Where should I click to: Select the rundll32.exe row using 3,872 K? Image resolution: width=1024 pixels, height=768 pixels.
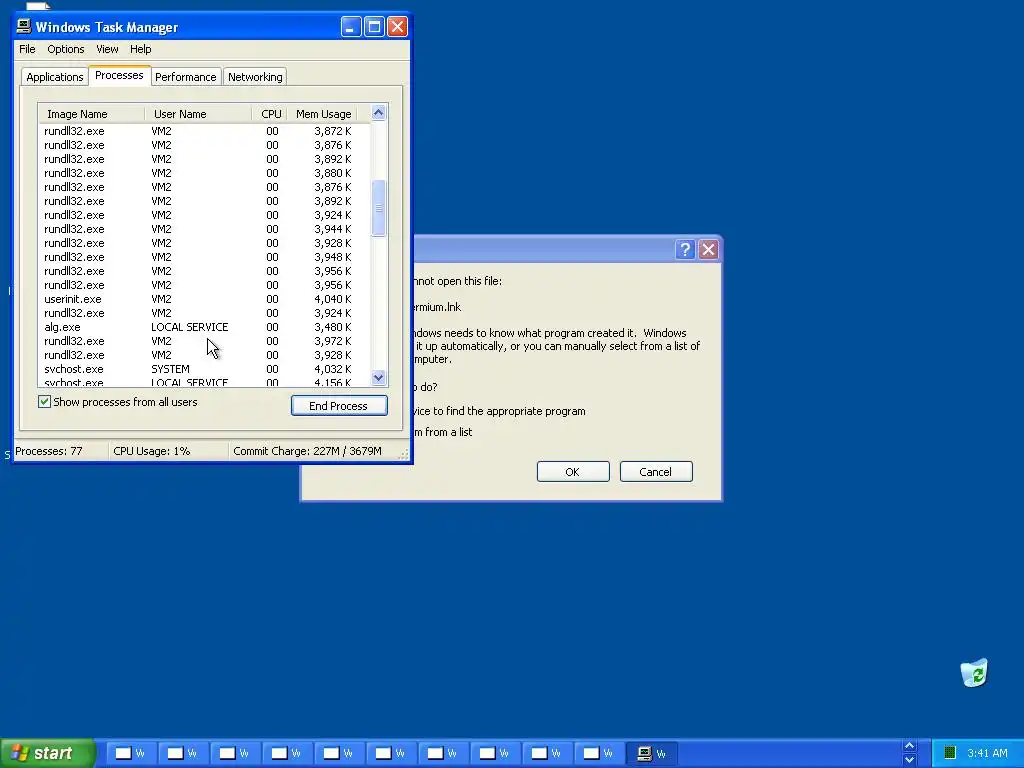pyautogui.click(x=204, y=131)
